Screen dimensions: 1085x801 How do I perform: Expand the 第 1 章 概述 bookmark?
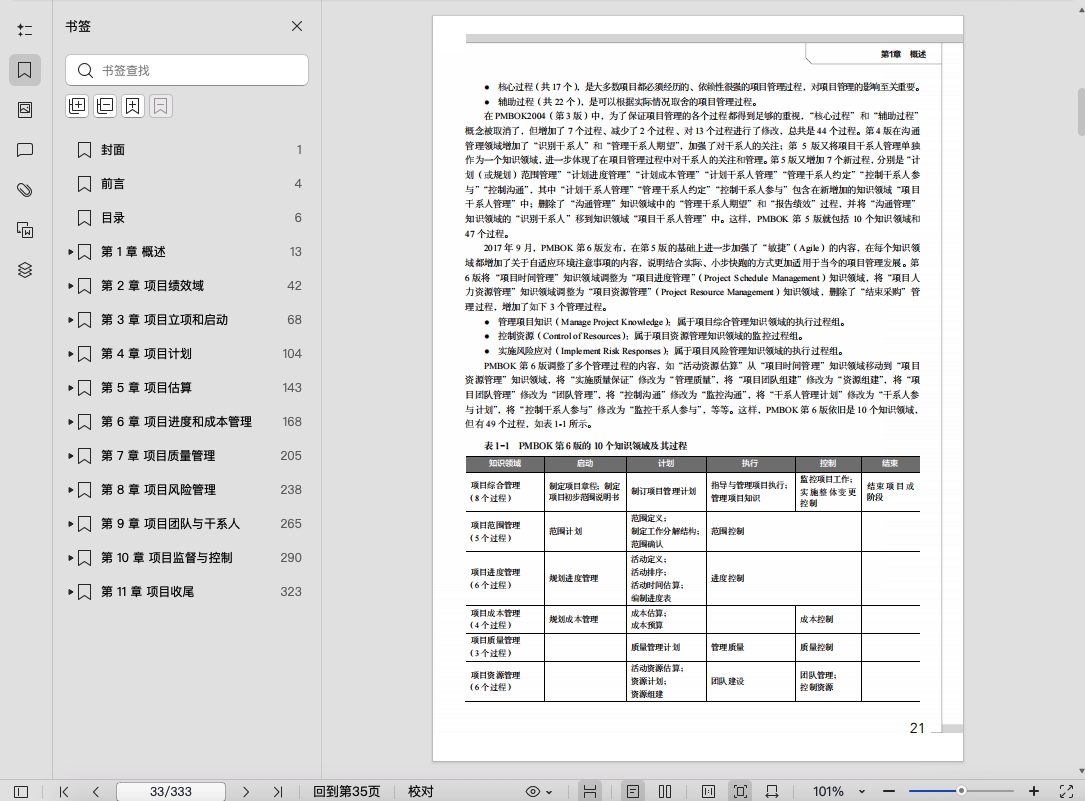(71, 252)
